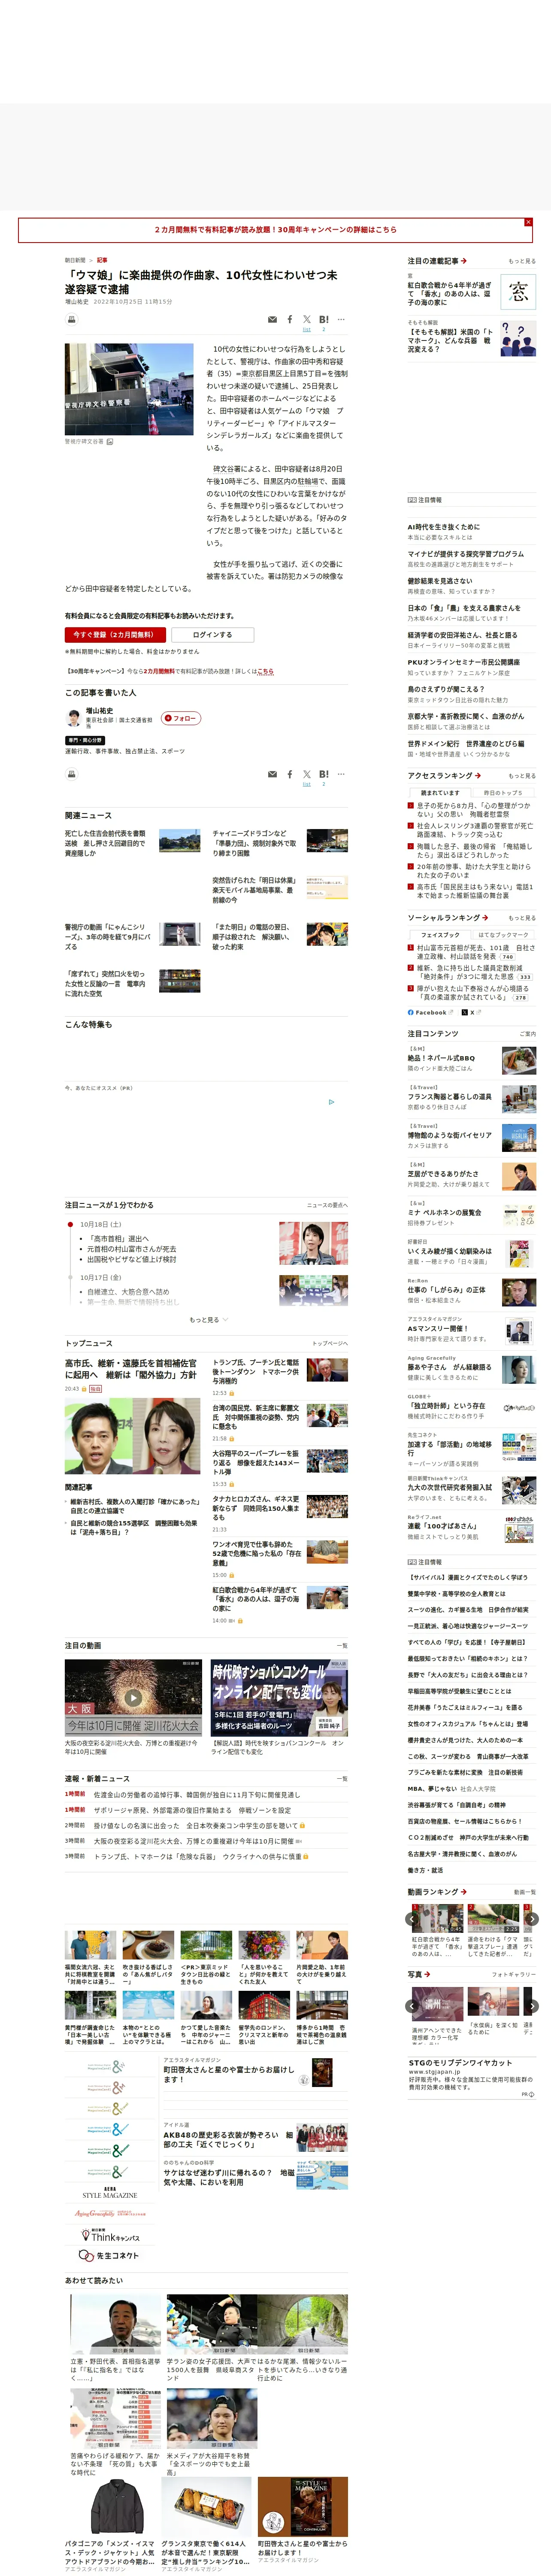Share article on Facebook at top
This screenshot has height=2576, width=551.
click(x=290, y=320)
